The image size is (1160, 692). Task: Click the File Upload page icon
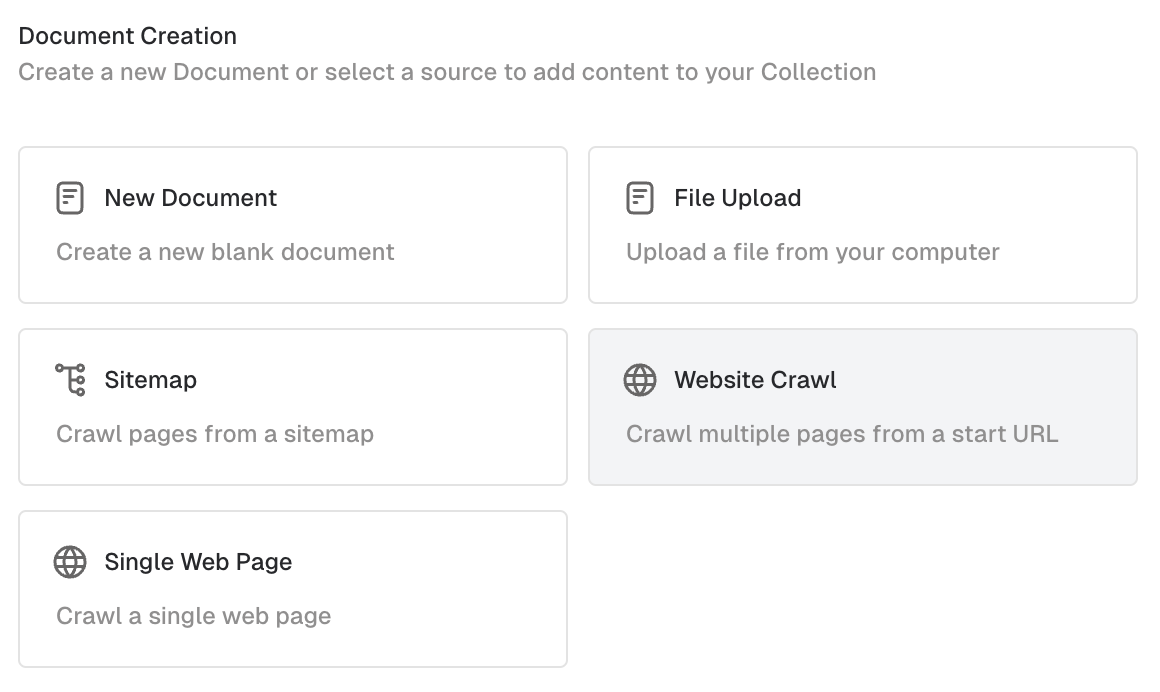640,198
